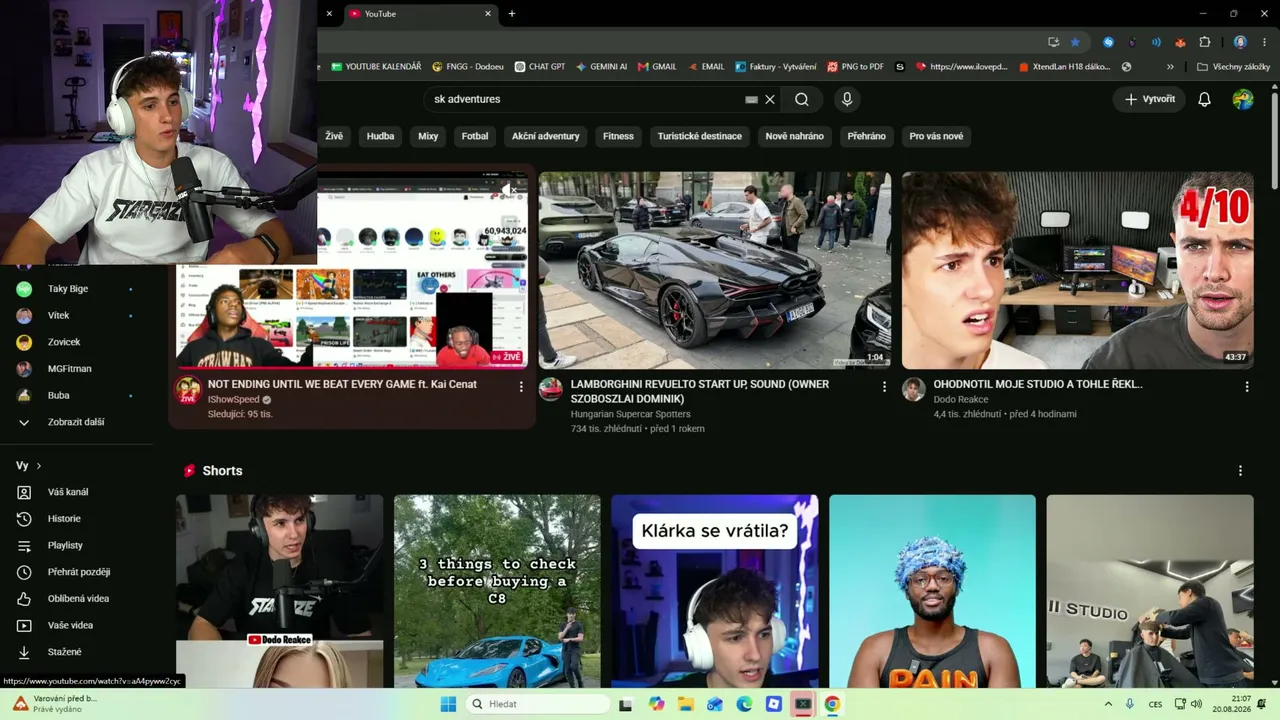Start voice search with the microphone icon
Viewport: 1280px width, 720px height.
[847, 99]
